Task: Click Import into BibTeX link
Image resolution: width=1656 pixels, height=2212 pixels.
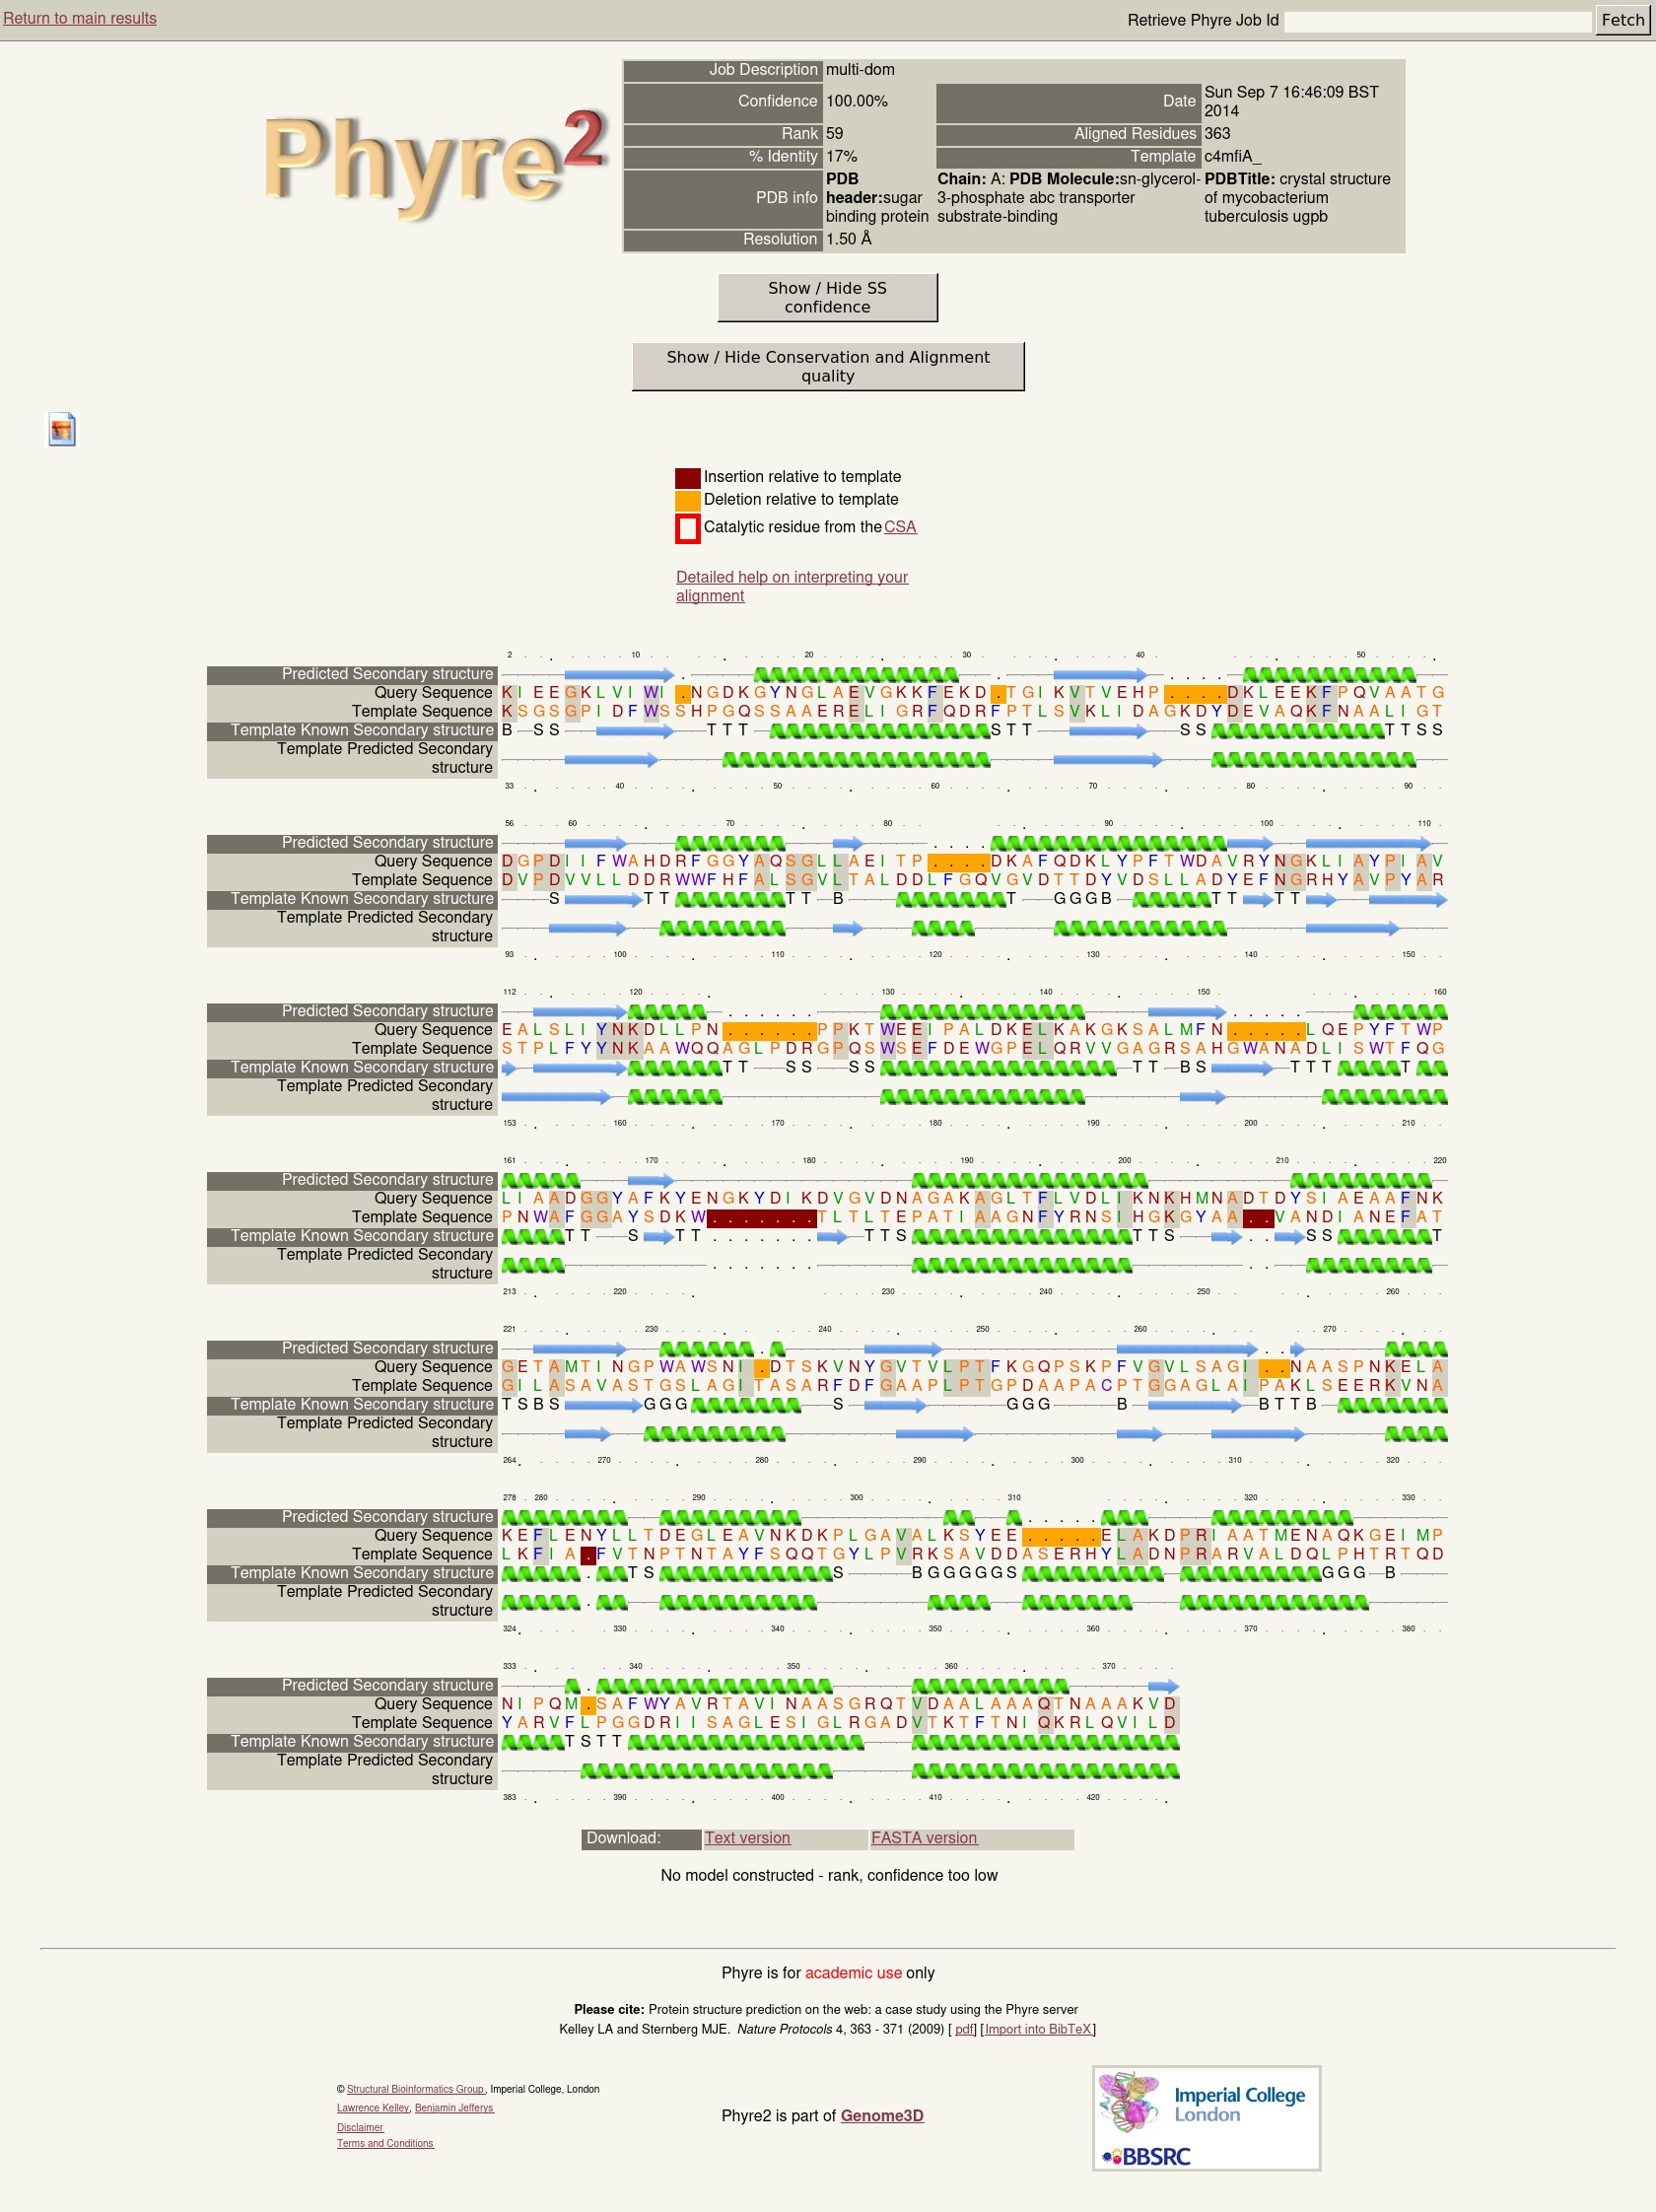Action: [1037, 2029]
